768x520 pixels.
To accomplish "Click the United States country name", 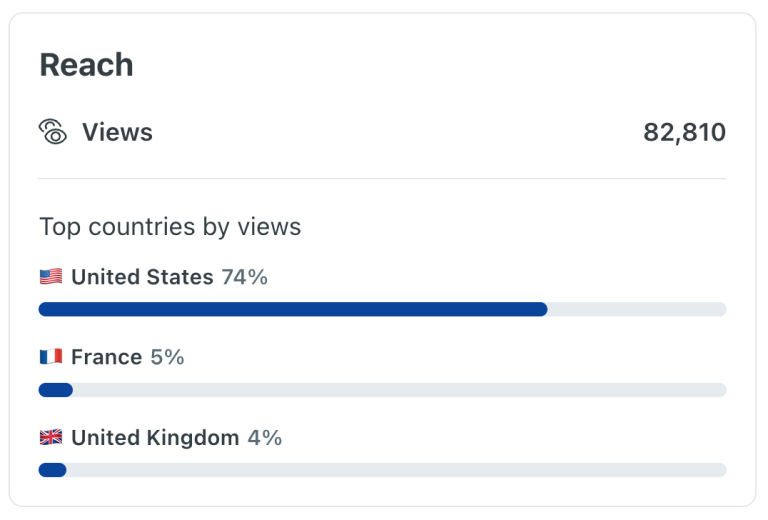I will (x=142, y=277).
